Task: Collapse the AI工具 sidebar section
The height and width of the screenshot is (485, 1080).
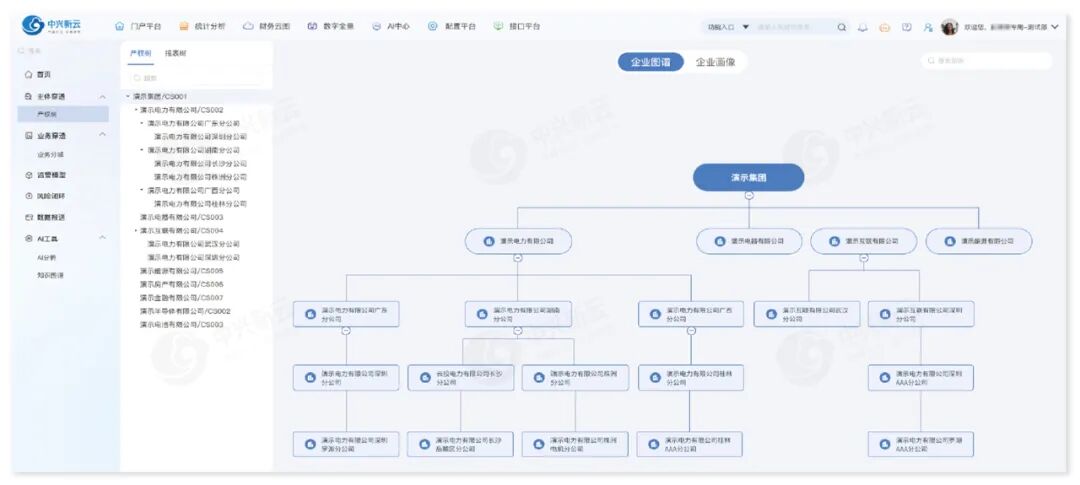Action: [102, 238]
